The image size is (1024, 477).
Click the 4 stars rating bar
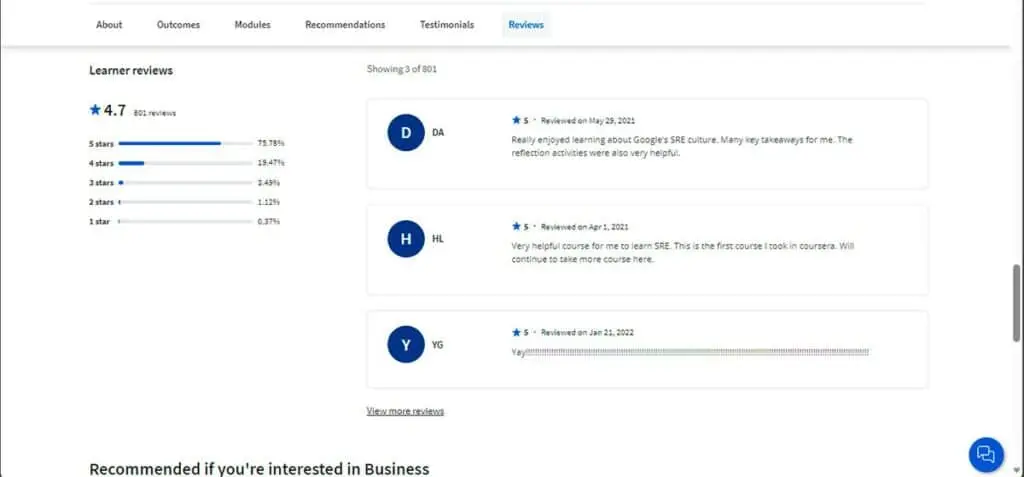click(185, 163)
